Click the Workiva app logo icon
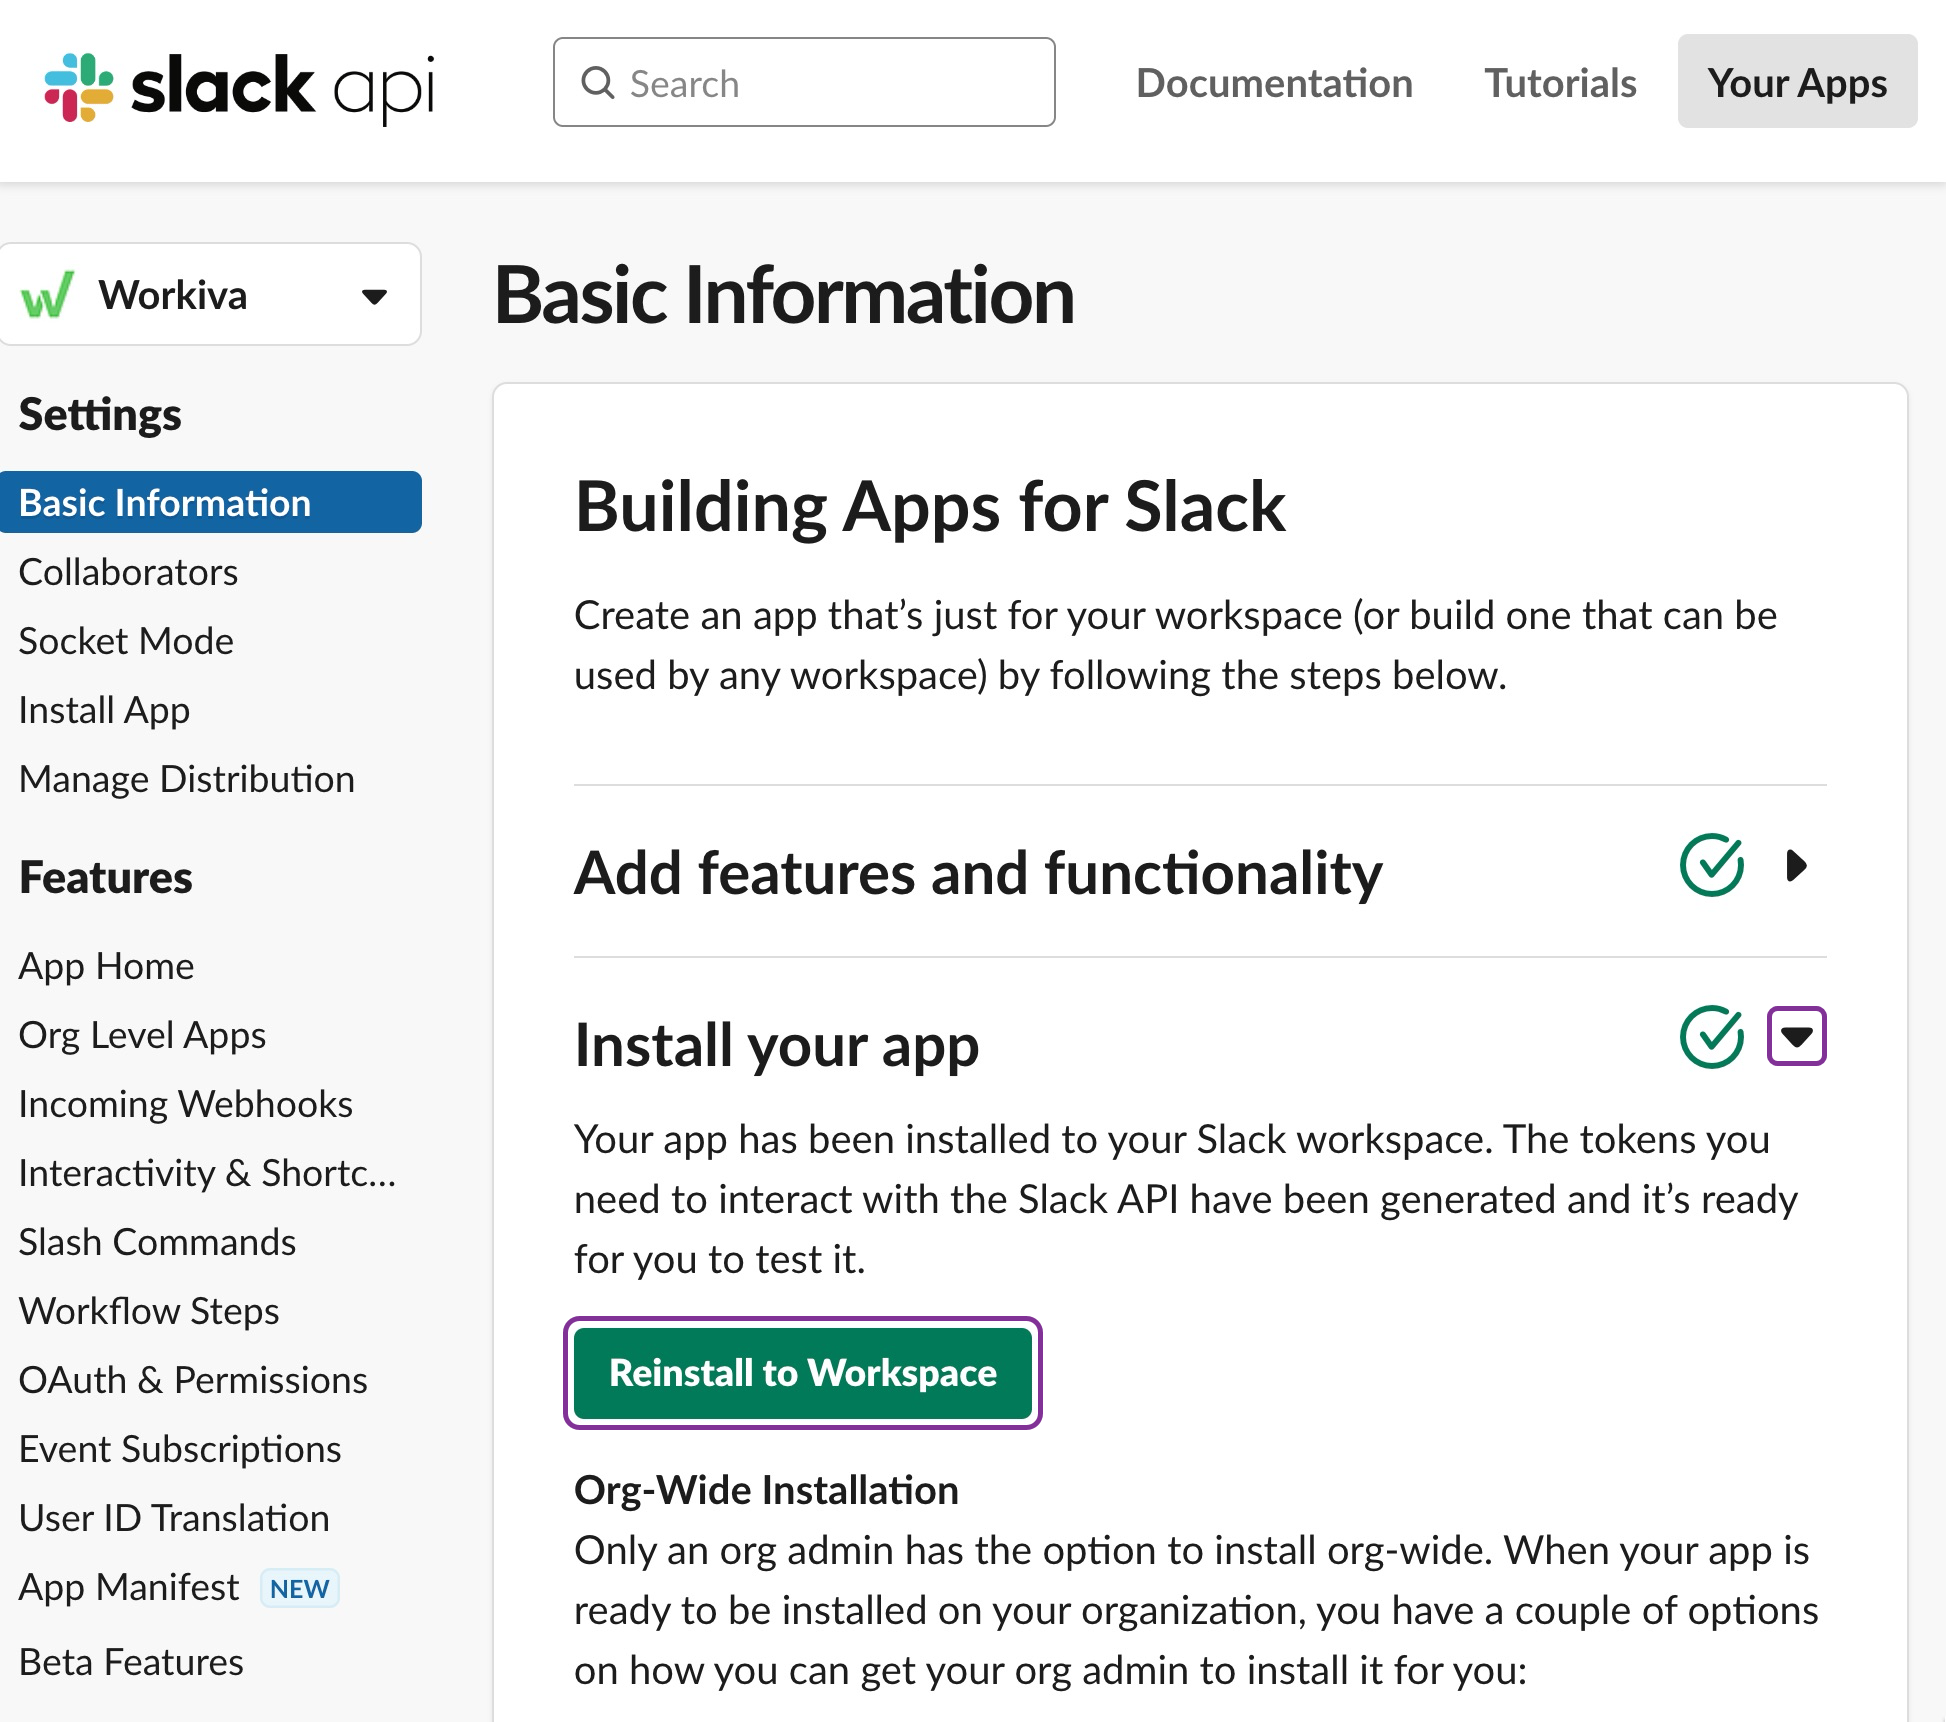 point(48,295)
